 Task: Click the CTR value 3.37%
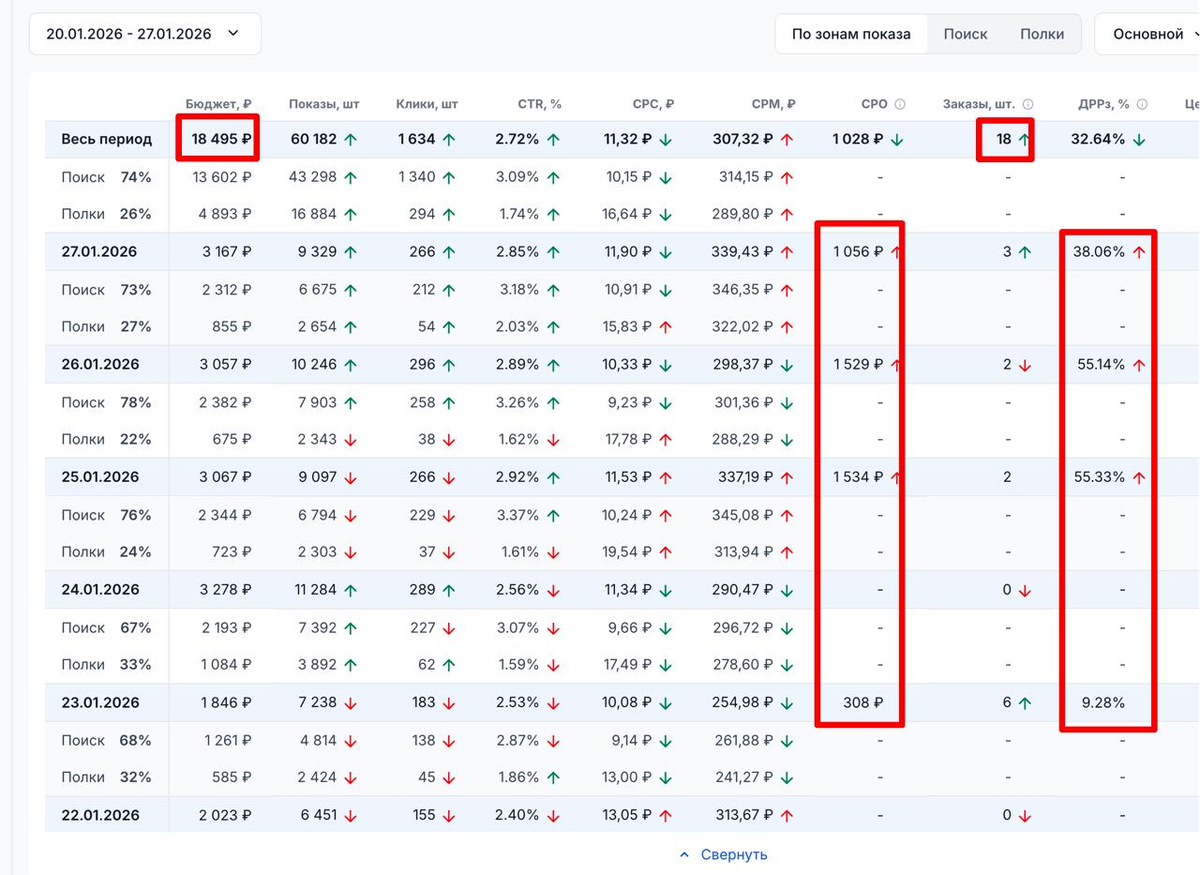pyautogui.click(x=517, y=515)
